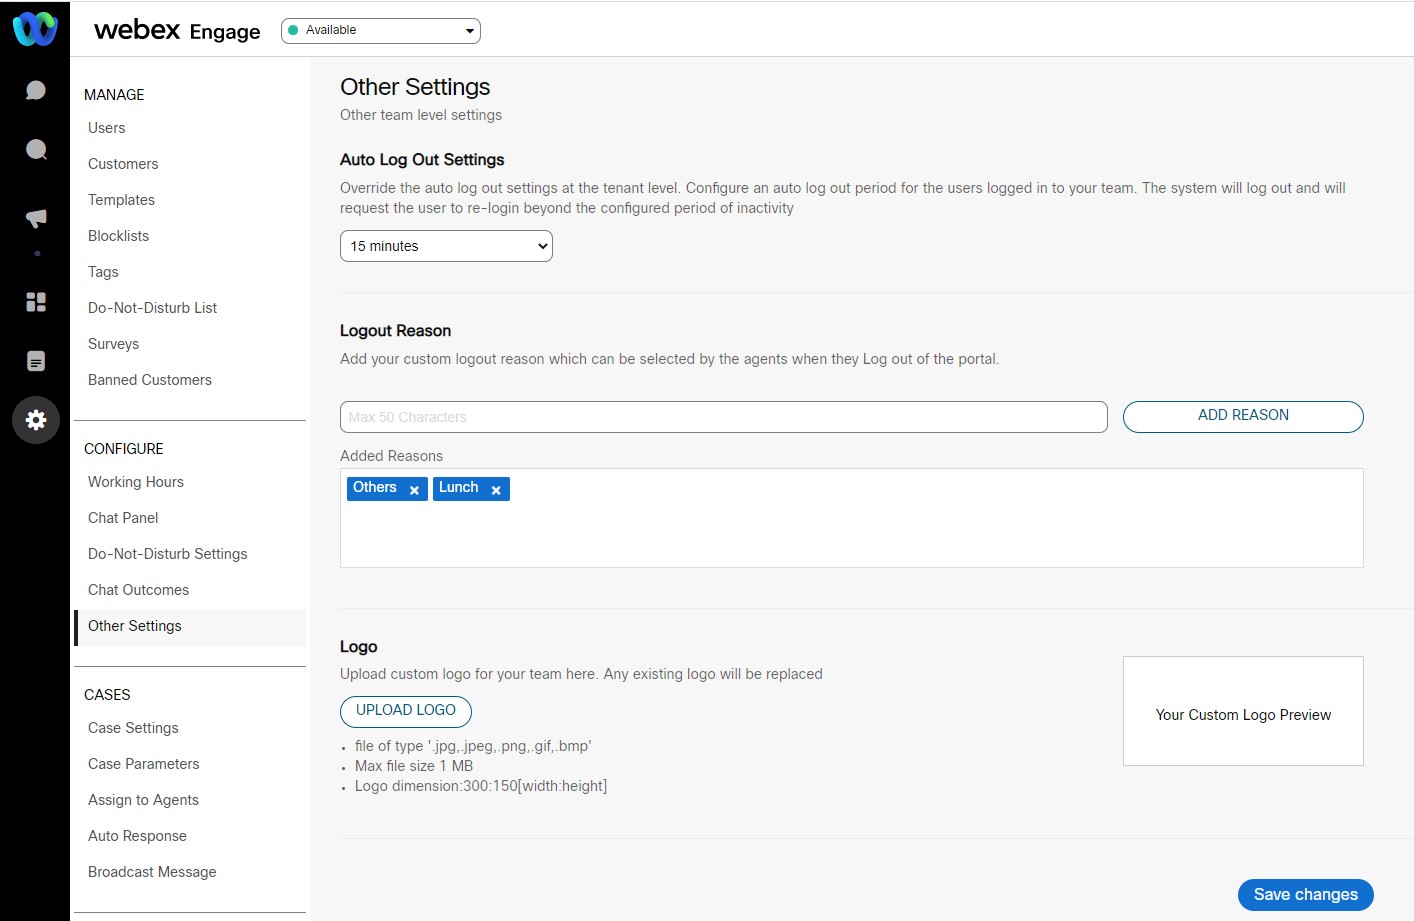Remove the Lunch logout reason tag
The image size is (1414, 921).
496,490
